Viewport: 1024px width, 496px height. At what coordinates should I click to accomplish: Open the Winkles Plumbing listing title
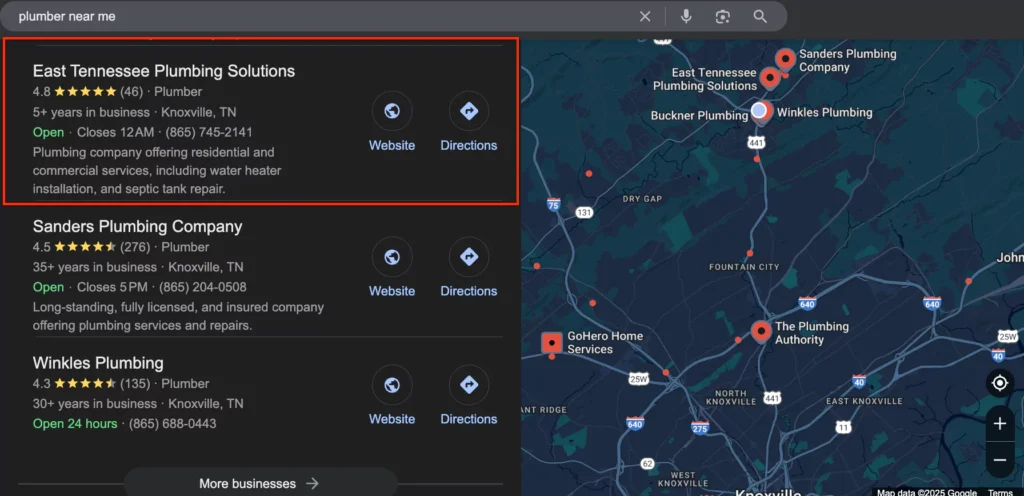[x=98, y=363]
